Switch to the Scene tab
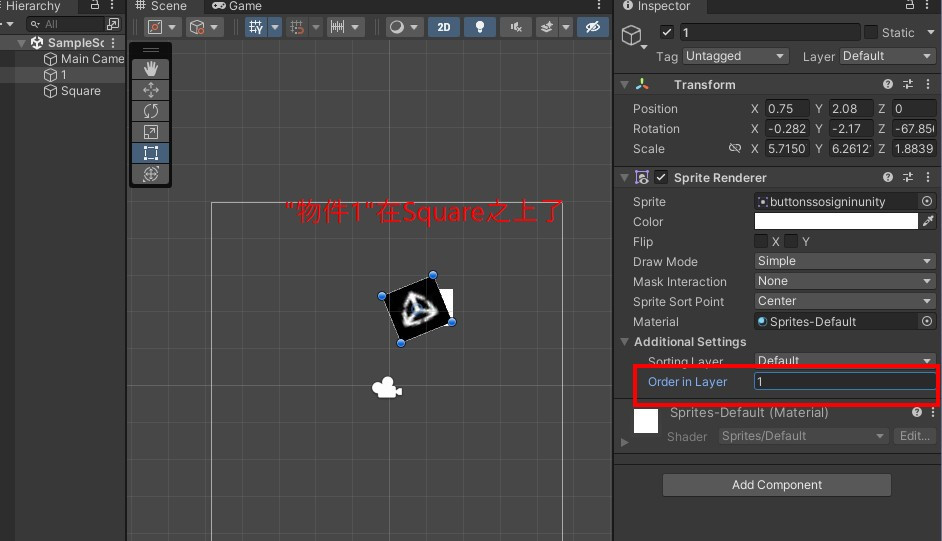Screen dimensions: 942x541 point(160,6)
